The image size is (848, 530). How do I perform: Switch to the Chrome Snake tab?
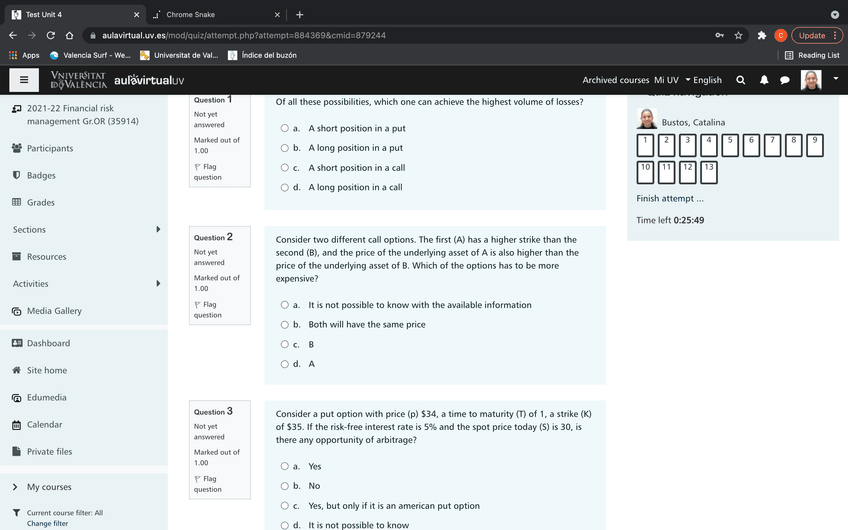coord(210,14)
